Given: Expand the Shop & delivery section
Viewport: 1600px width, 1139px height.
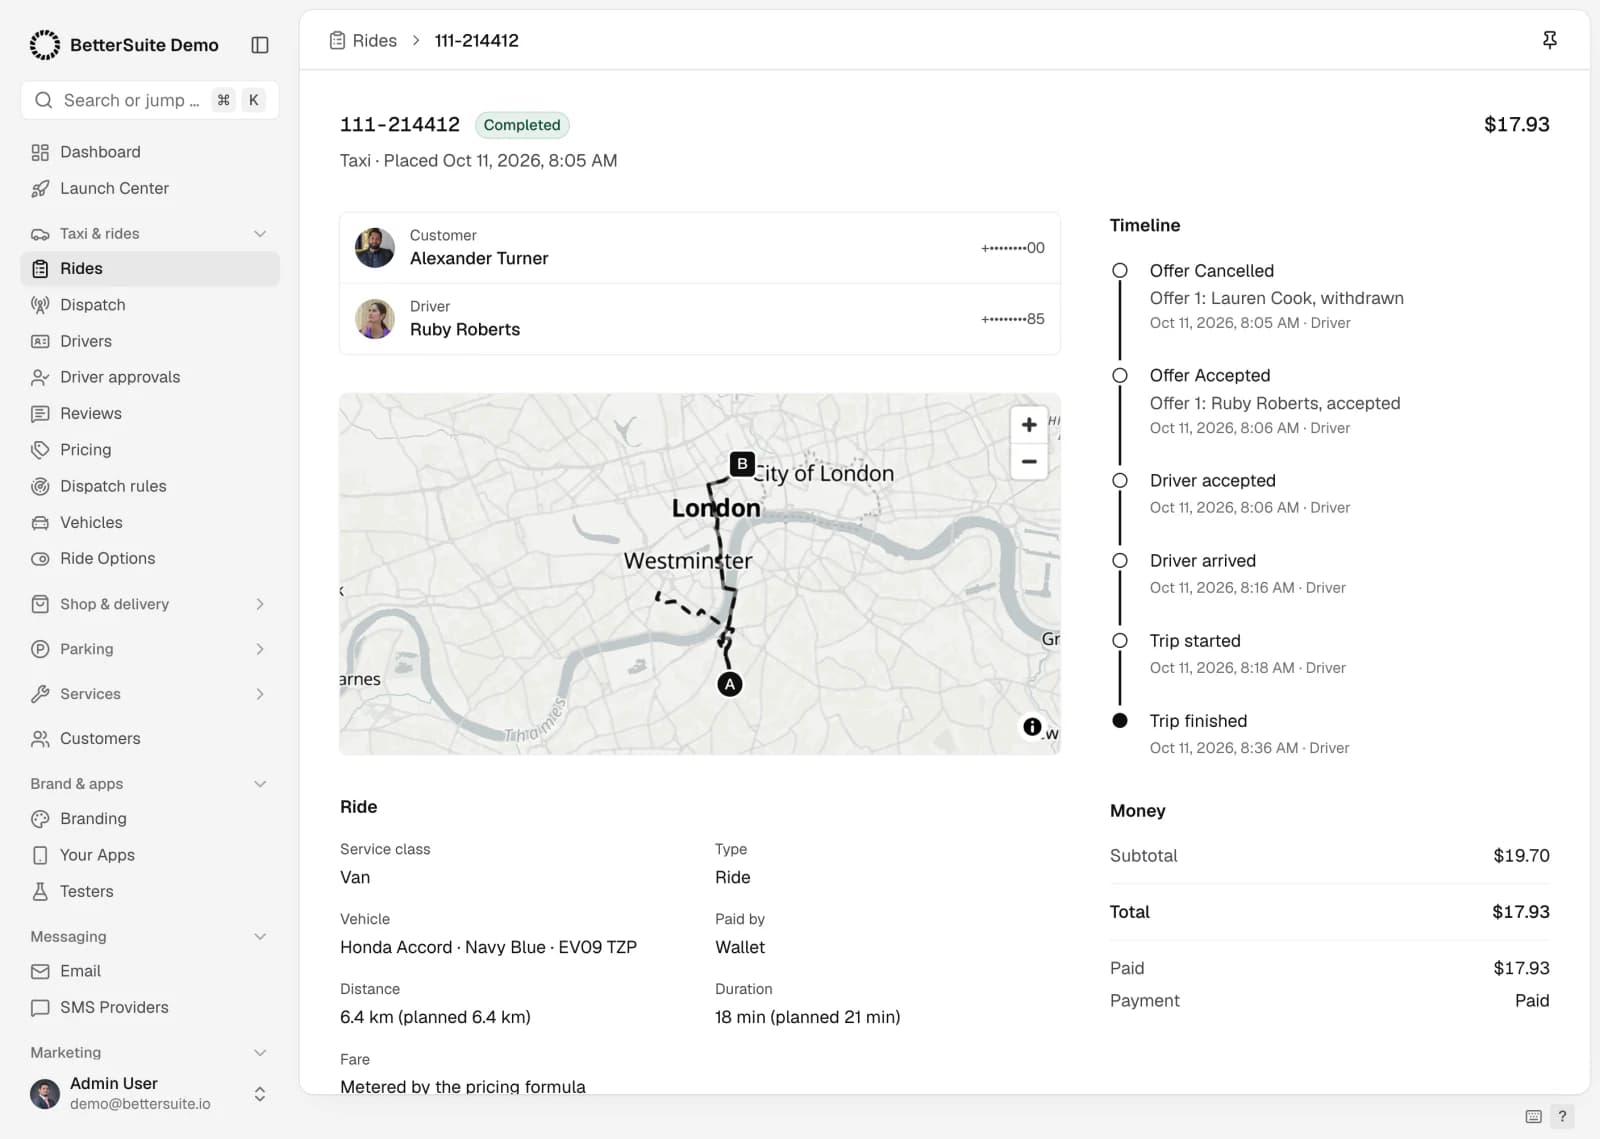Looking at the screenshot, I should pos(260,604).
